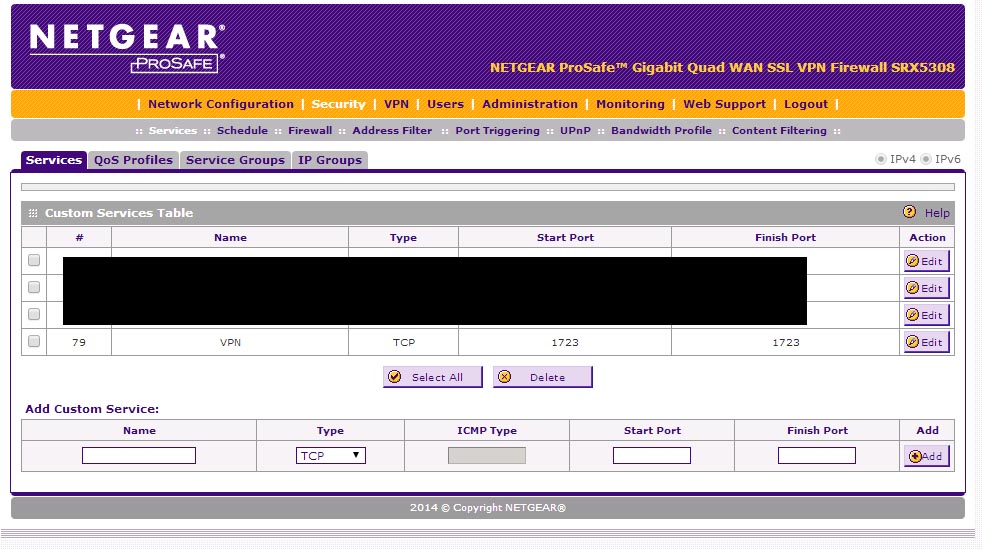Focus the custom service Name field
The image size is (982, 550).
pyautogui.click(x=138, y=455)
